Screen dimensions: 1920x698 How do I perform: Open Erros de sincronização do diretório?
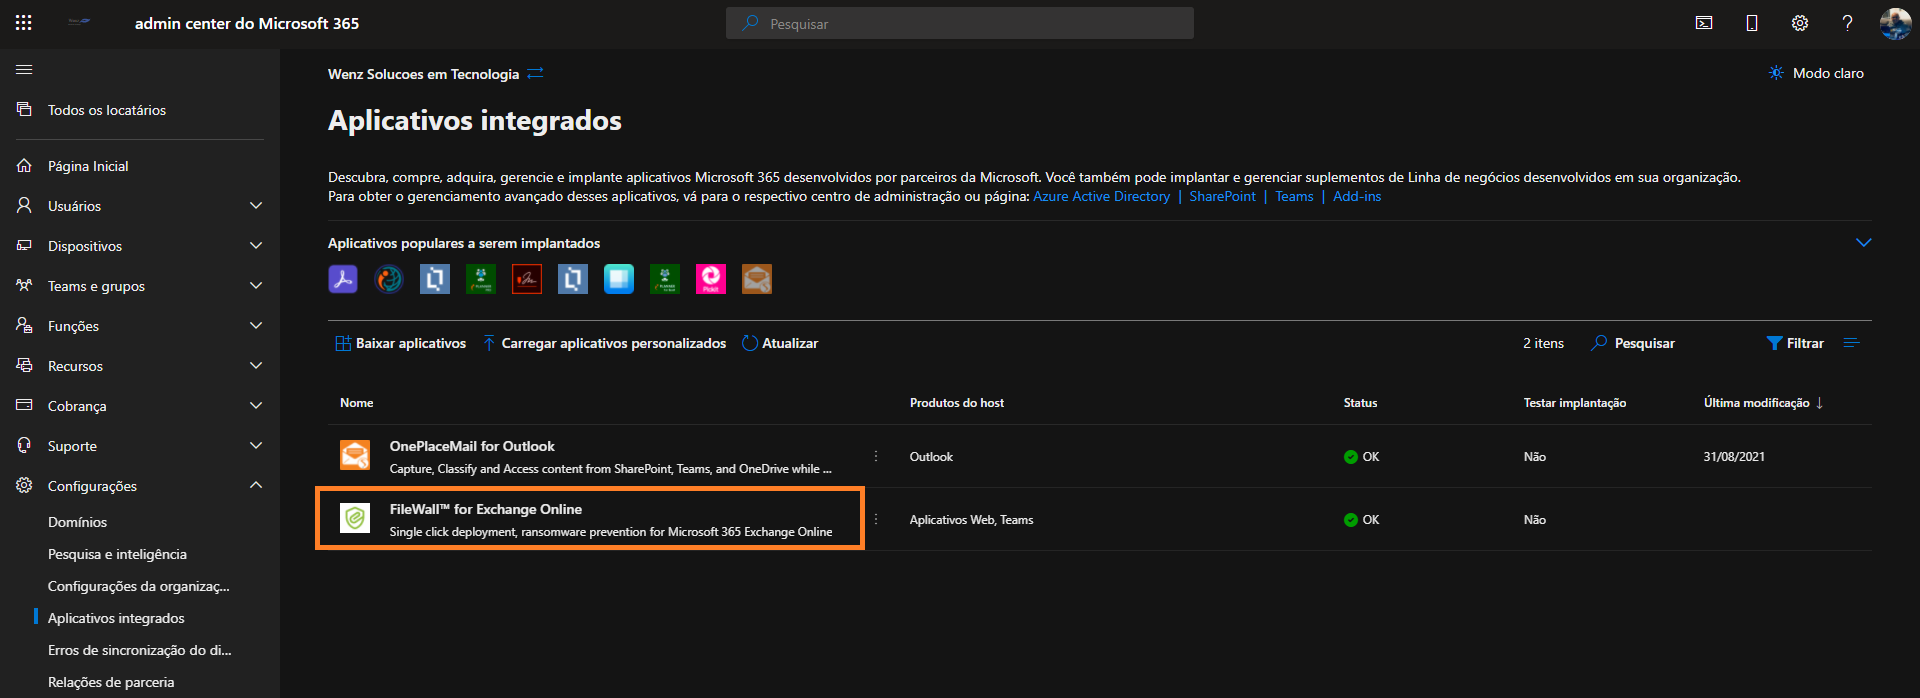coord(140,650)
